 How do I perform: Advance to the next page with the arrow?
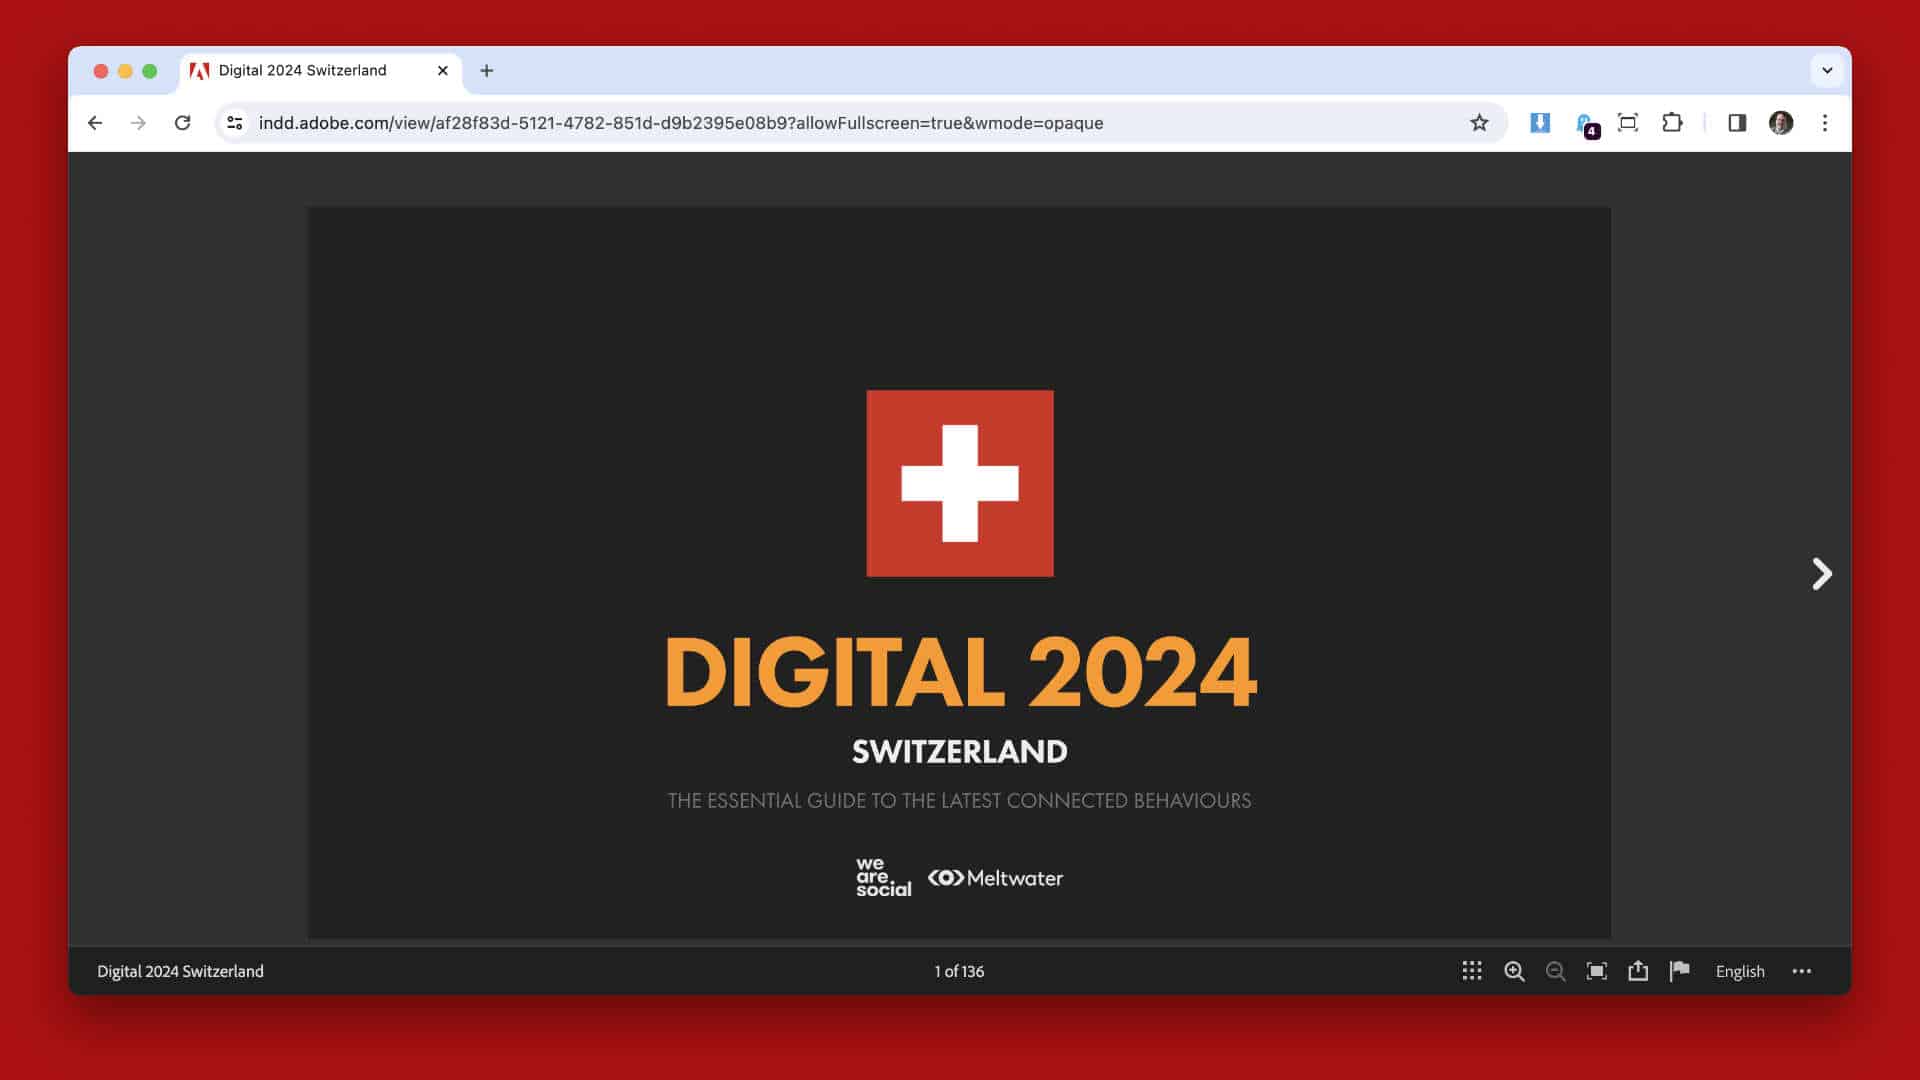pyautogui.click(x=1821, y=574)
